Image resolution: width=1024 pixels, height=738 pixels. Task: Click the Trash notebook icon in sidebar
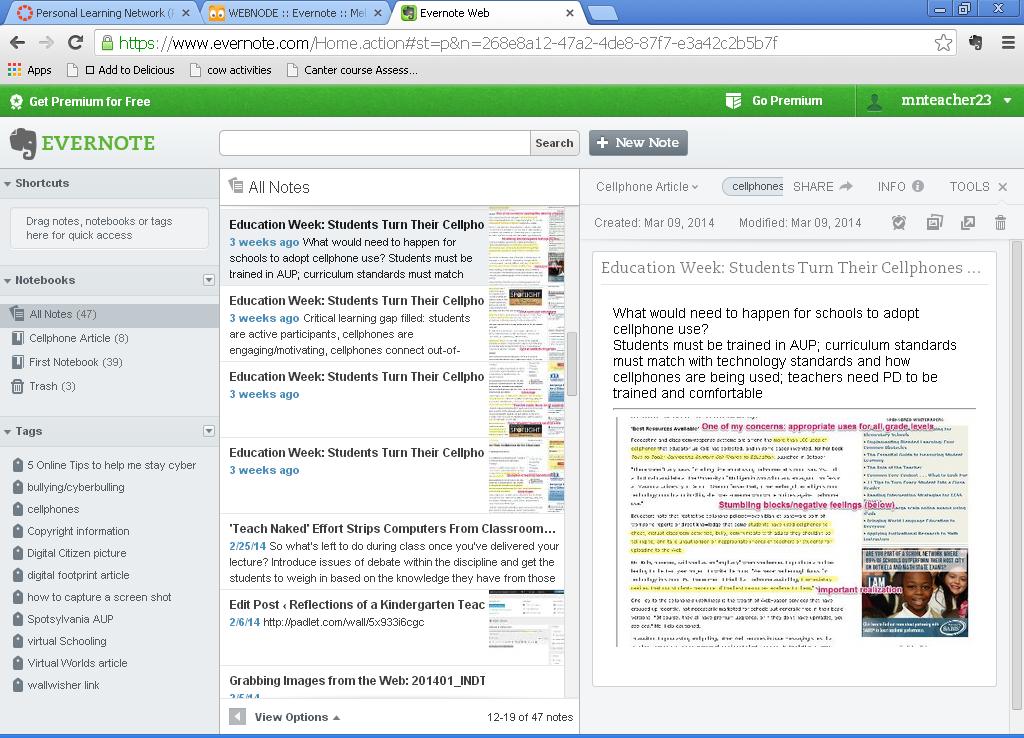tap(18, 387)
